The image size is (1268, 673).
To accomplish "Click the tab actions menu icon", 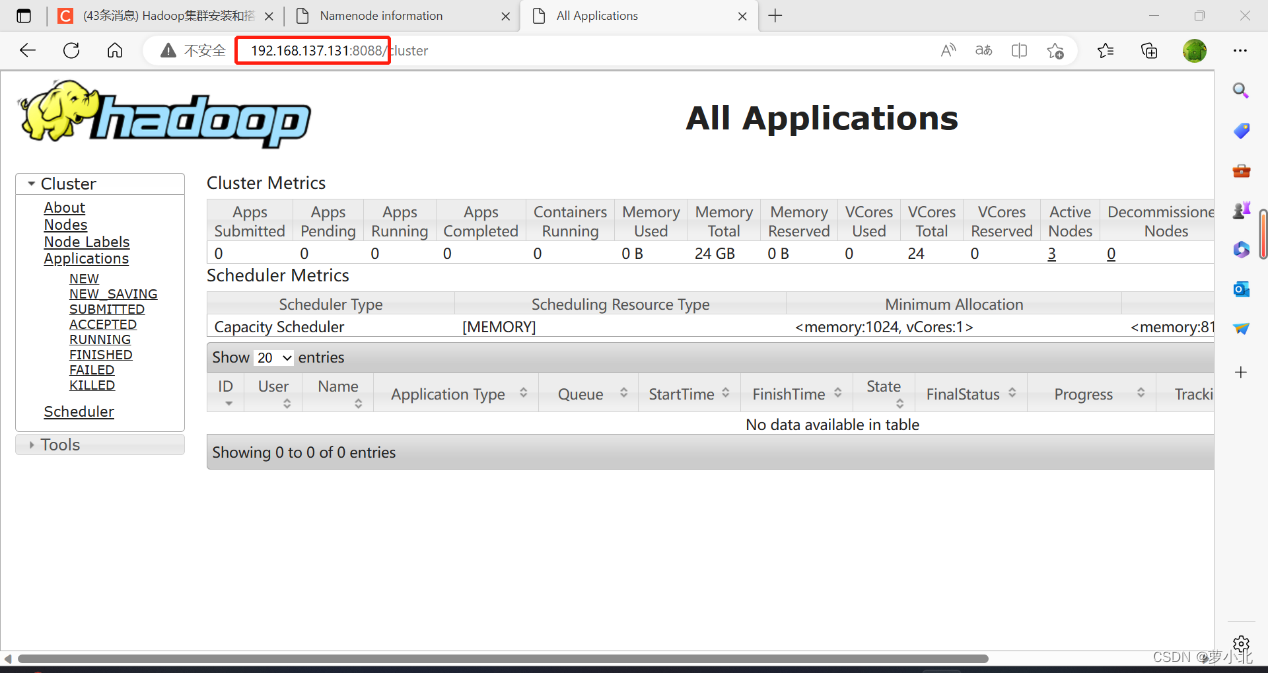I will point(24,16).
